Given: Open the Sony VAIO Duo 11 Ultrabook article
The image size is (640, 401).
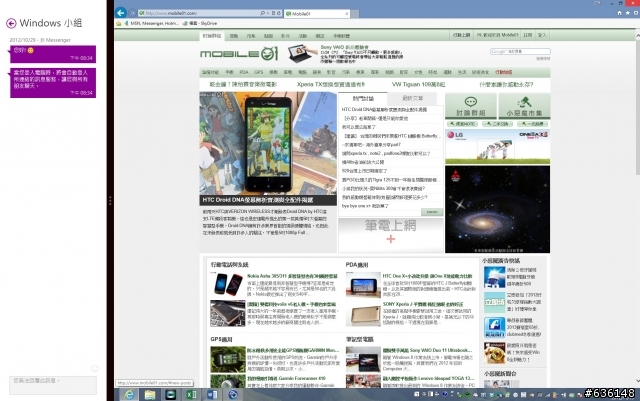Looking at the screenshot, I should (427, 350).
